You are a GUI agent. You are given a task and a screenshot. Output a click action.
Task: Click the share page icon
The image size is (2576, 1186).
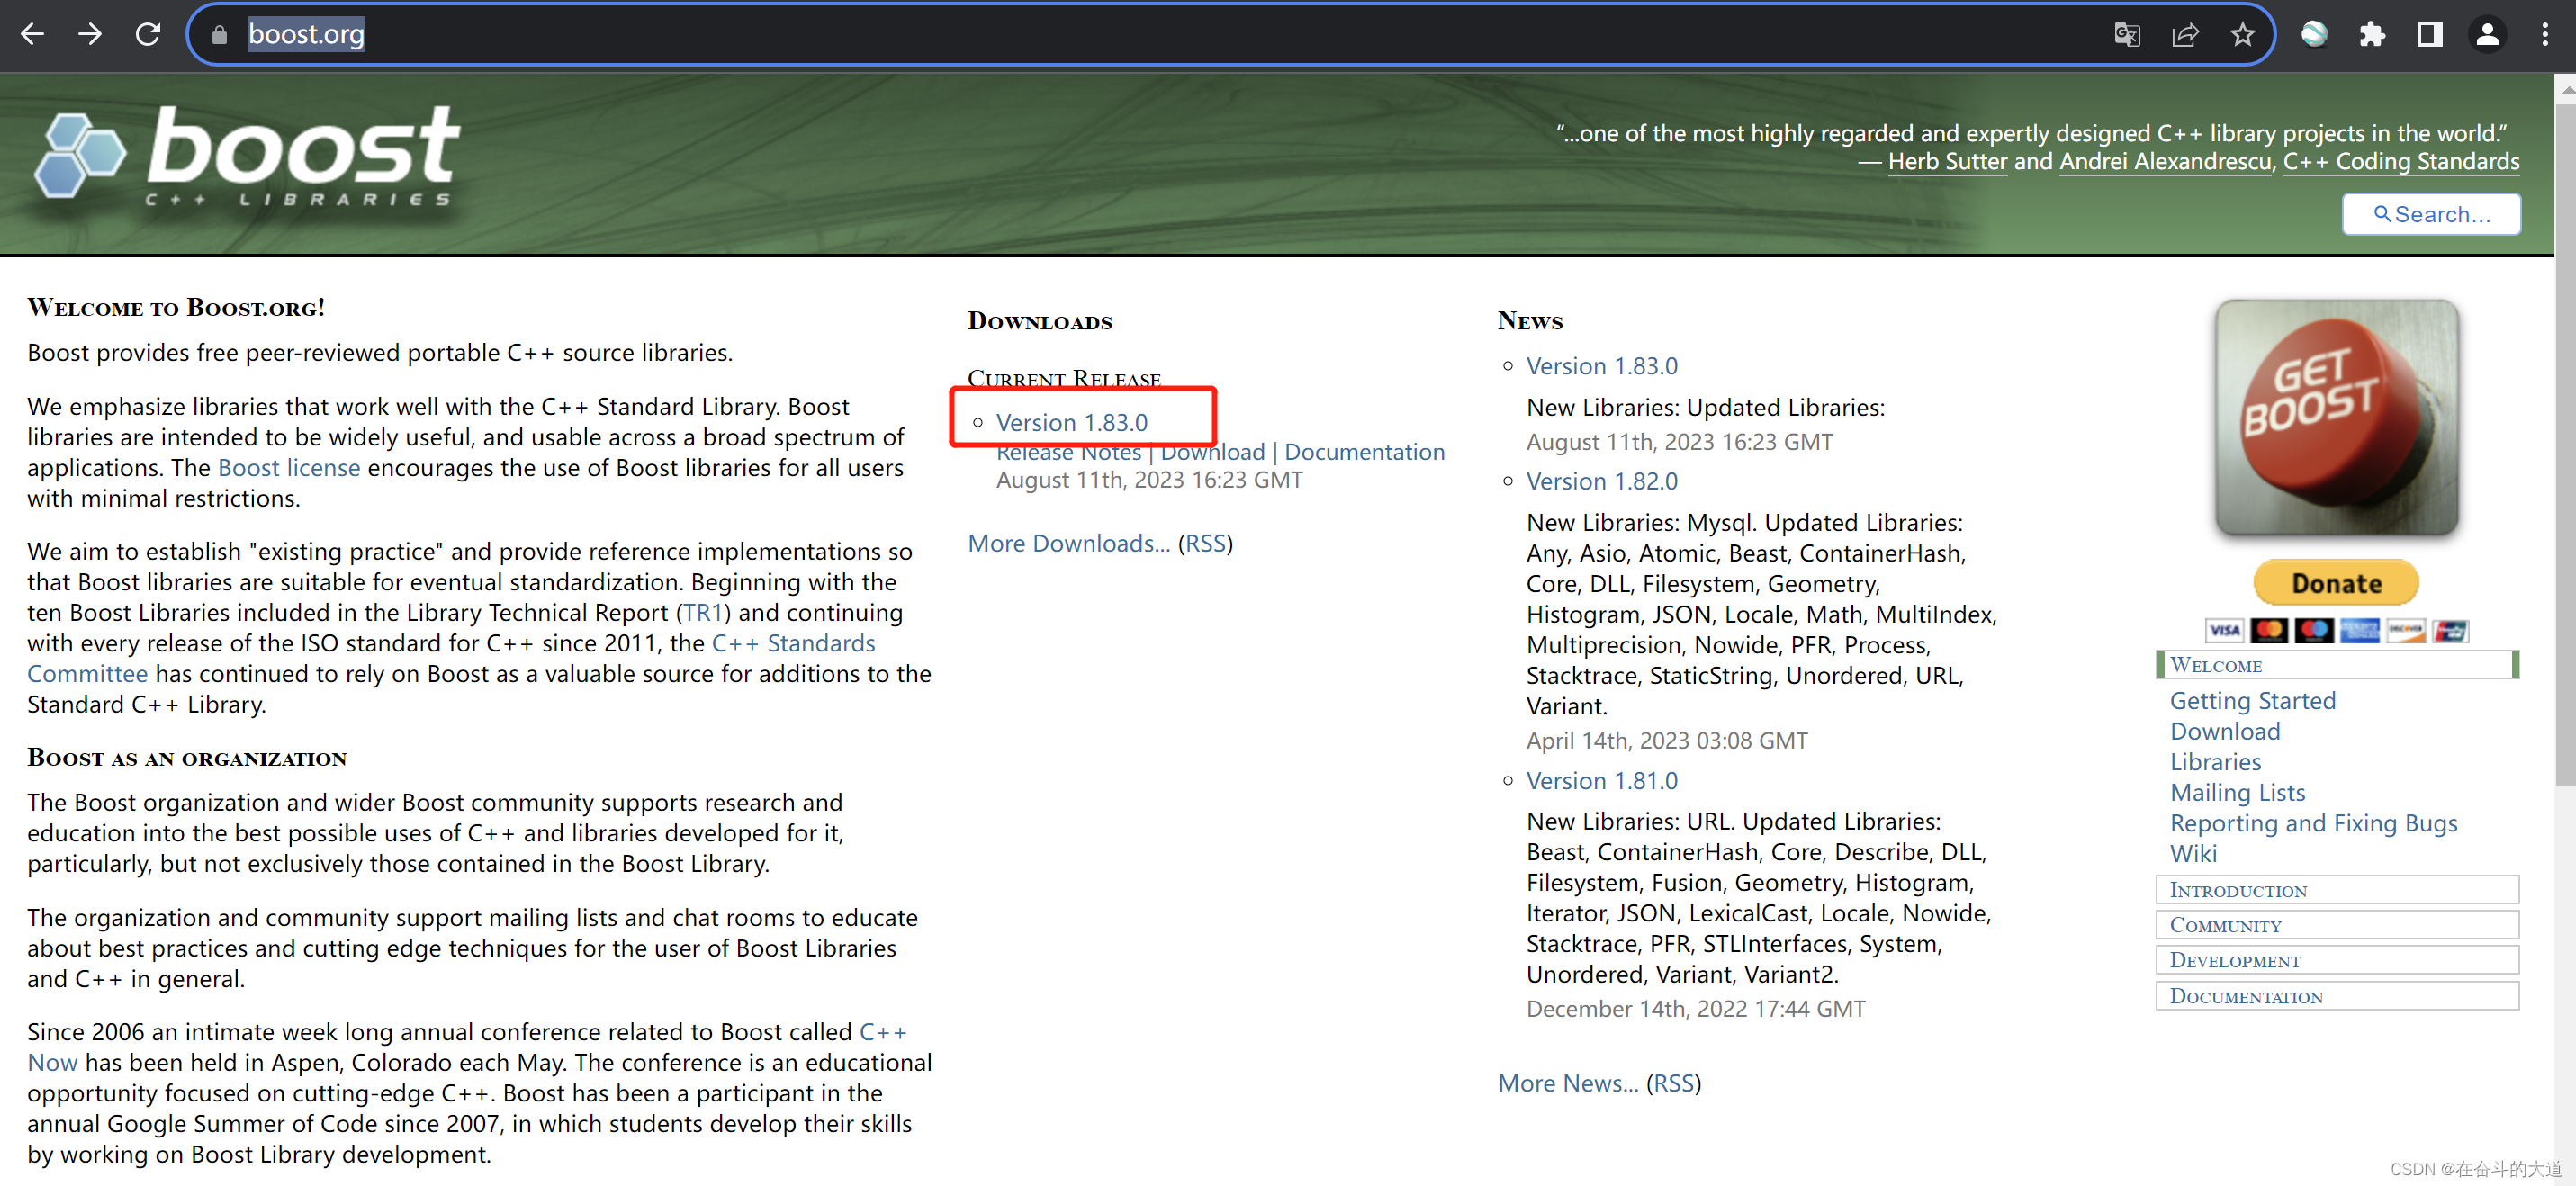tap(2185, 34)
